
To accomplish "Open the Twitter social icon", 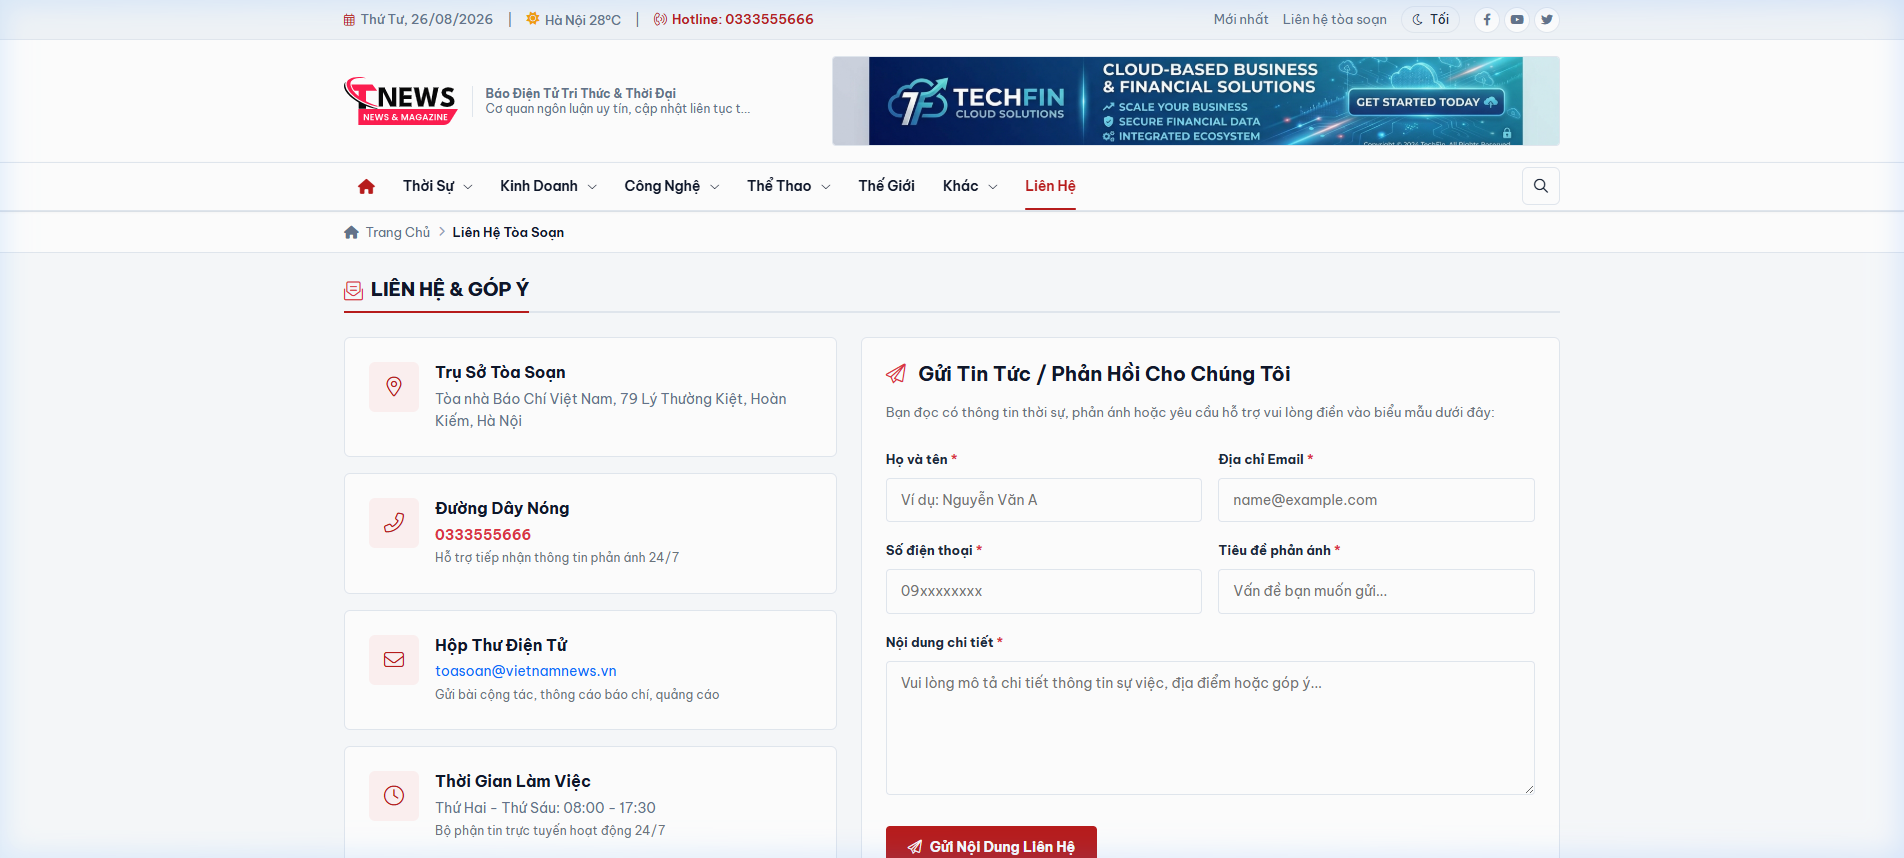I will (1547, 20).
